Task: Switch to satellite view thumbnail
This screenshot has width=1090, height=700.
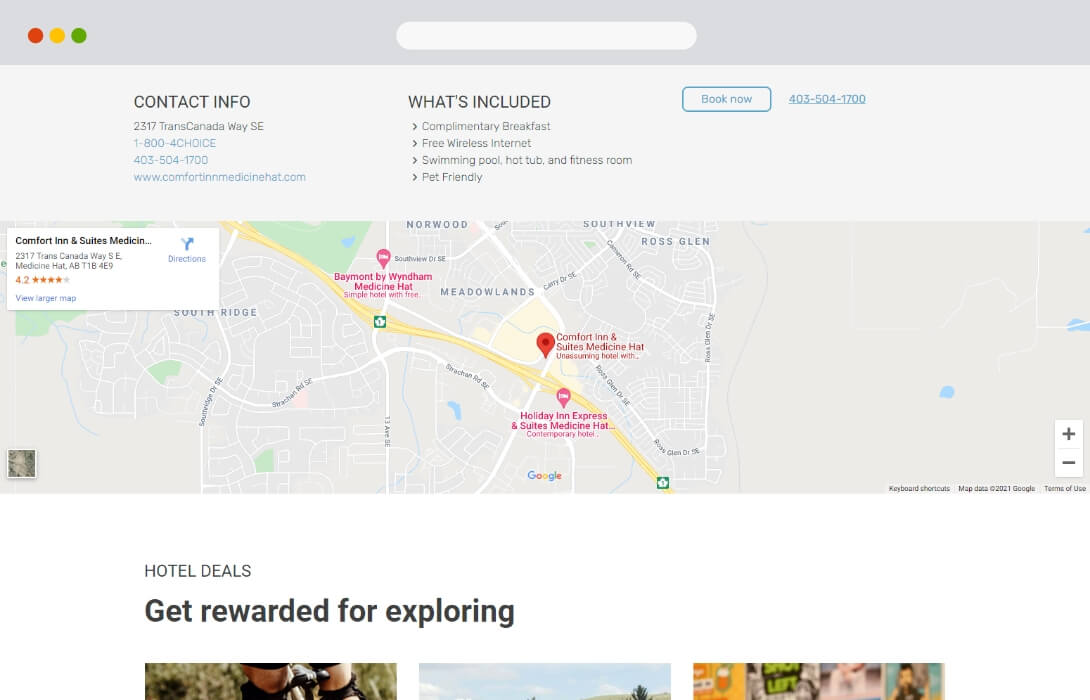Action: (22, 464)
